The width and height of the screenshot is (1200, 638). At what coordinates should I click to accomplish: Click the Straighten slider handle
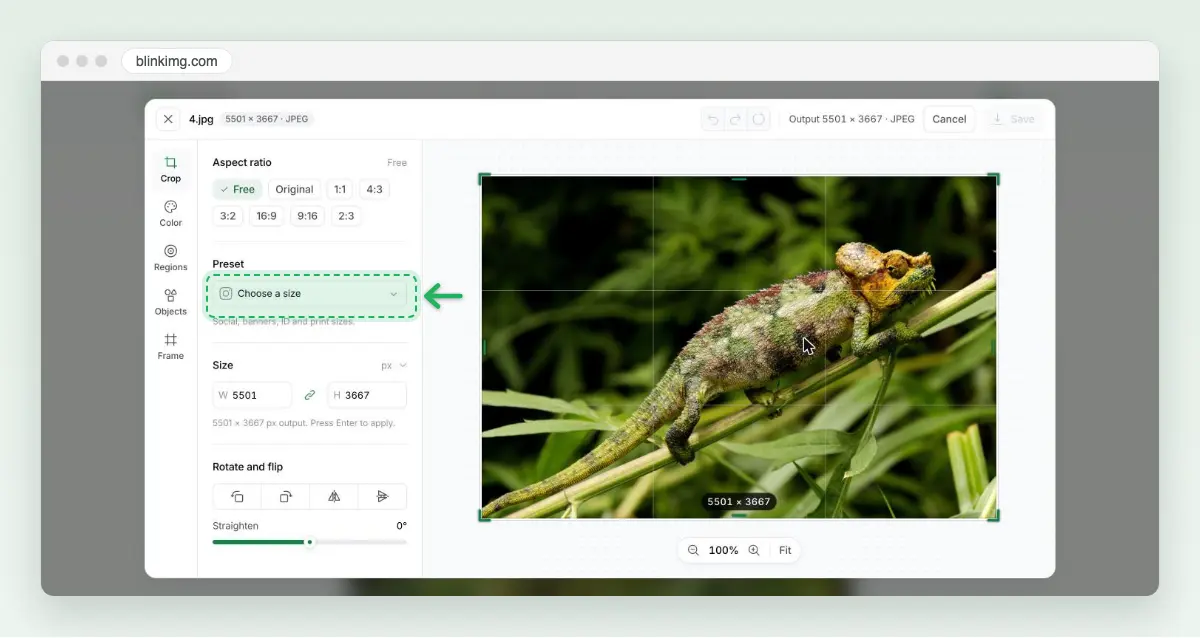point(310,542)
